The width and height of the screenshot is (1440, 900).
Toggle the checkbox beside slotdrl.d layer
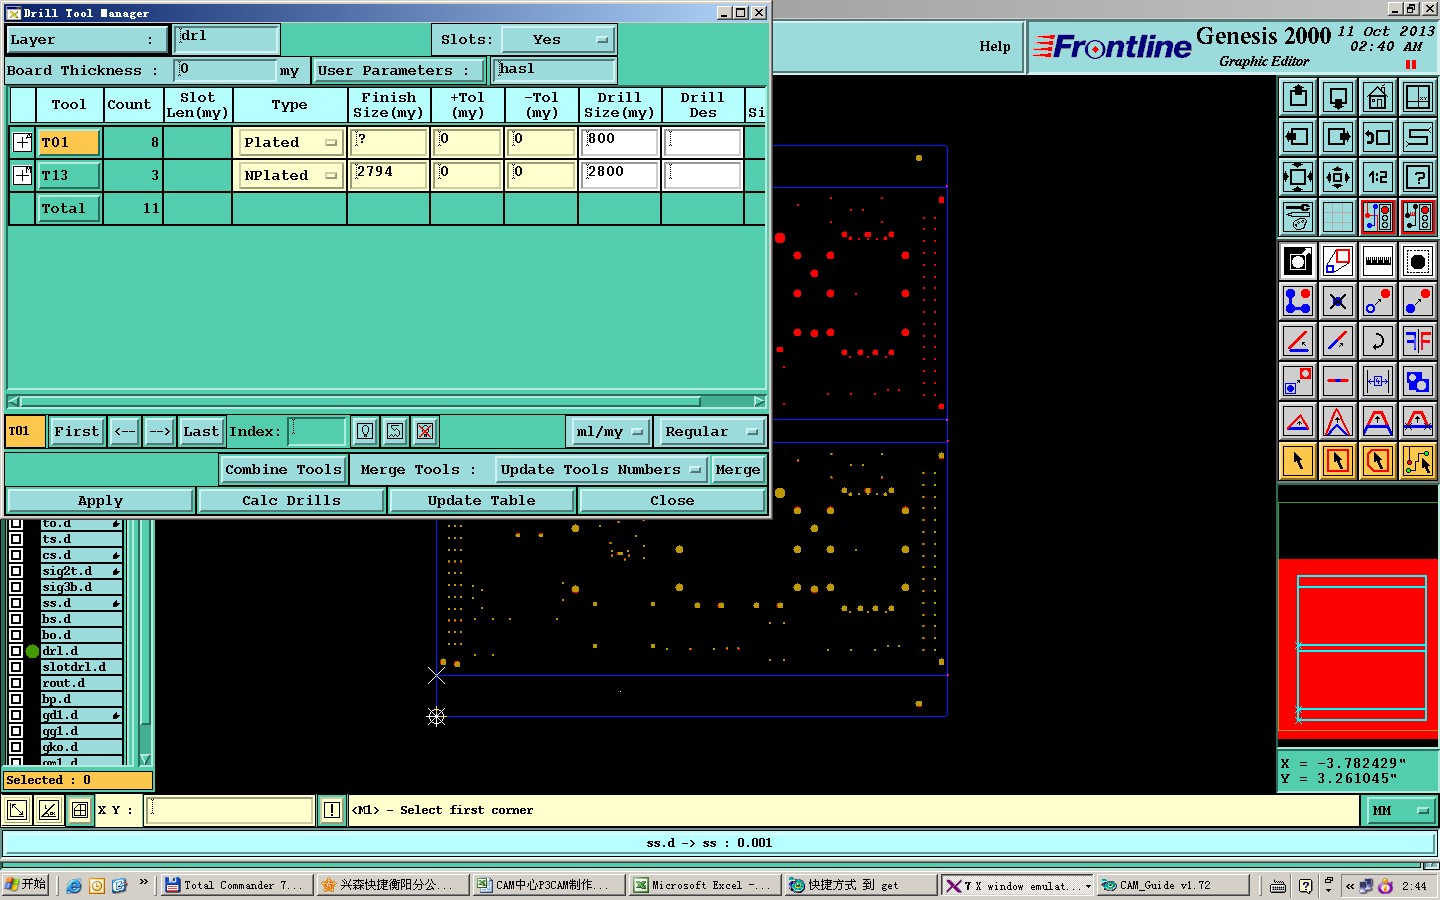16,667
